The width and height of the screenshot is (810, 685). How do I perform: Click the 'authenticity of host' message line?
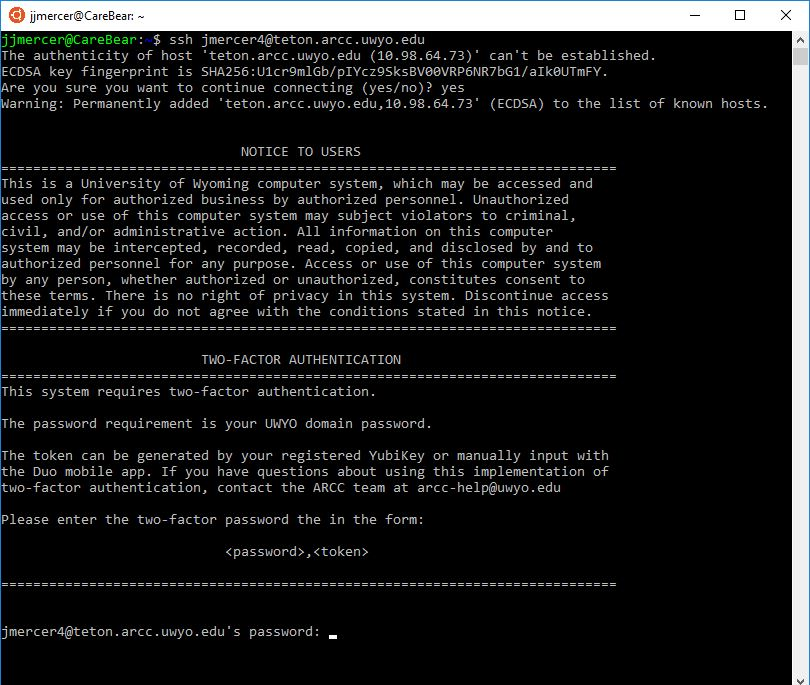coord(329,56)
